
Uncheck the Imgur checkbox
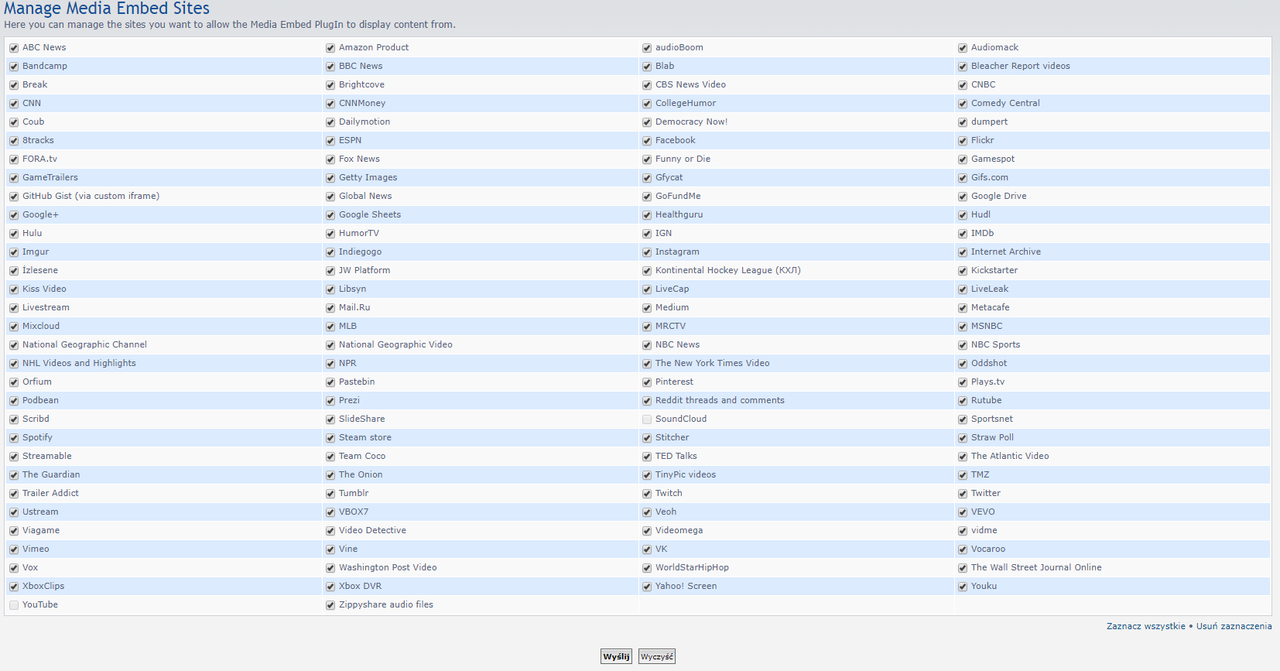(x=14, y=252)
